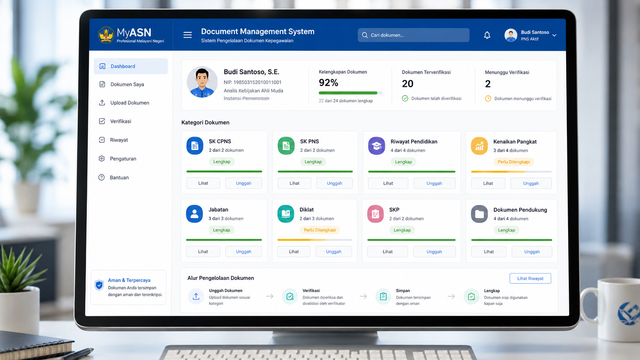The height and width of the screenshot is (360, 640).
Task: Click Lihat on Kenaikan Pangkat card
Action: click(x=488, y=183)
